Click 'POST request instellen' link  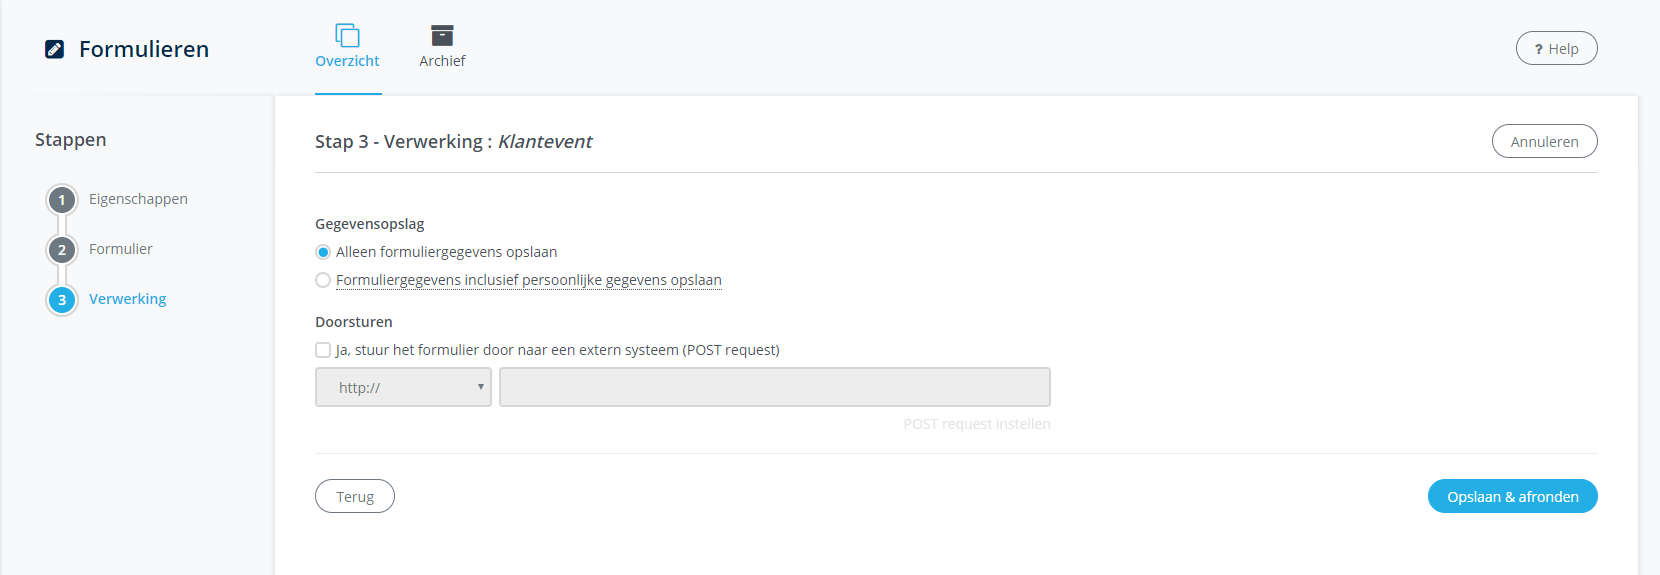(x=976, y=424)
